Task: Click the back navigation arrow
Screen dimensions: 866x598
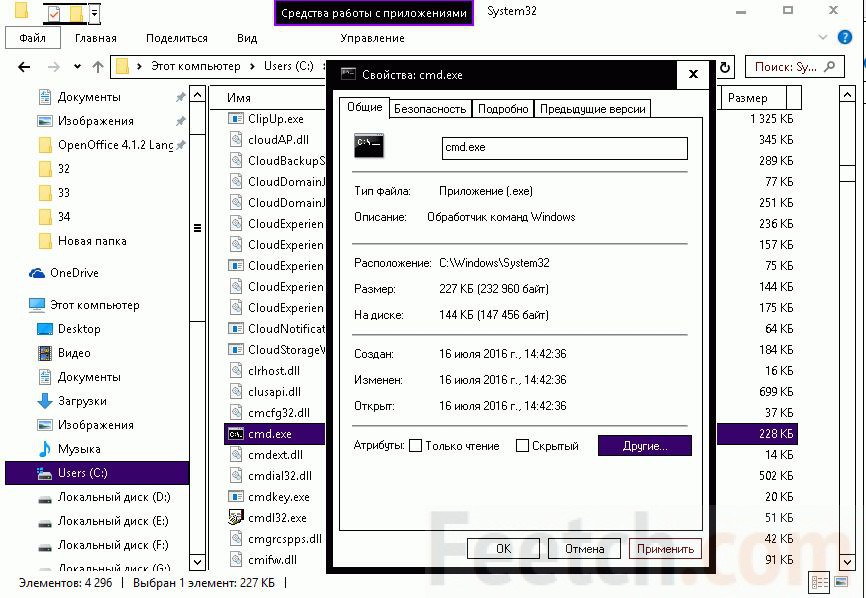Action: (24, 67)
